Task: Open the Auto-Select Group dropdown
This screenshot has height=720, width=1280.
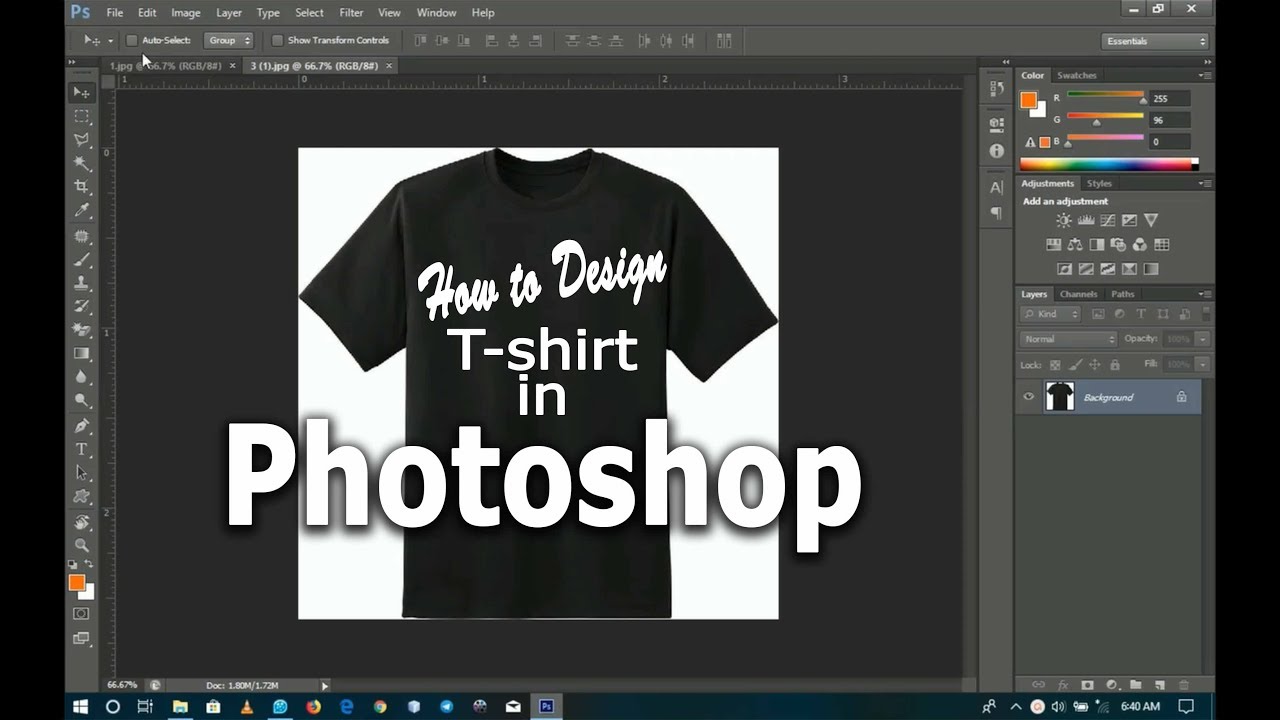Action: coord(229,40)
